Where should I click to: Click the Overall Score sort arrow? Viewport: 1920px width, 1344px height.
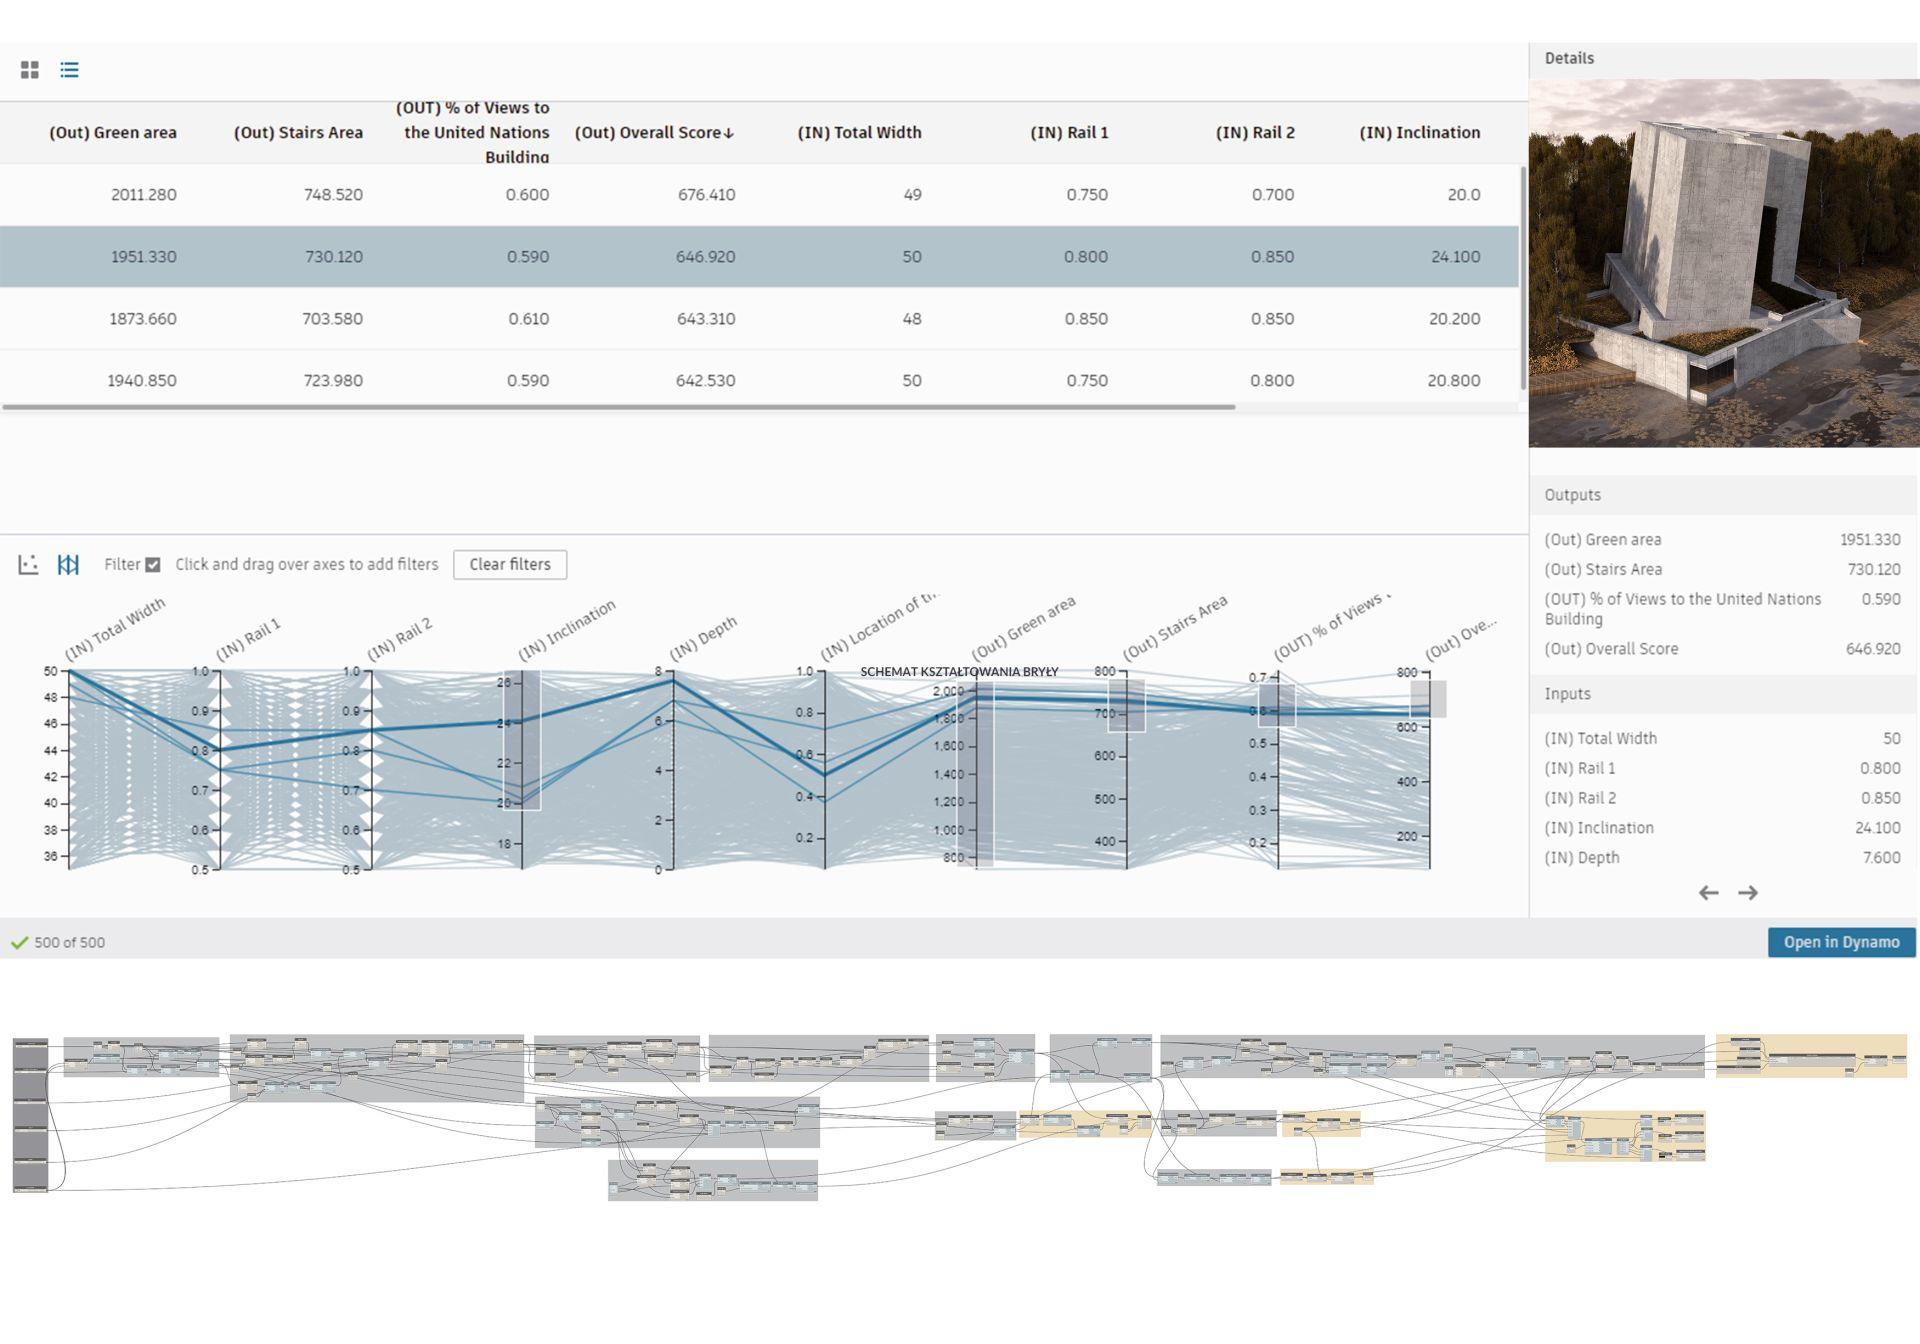click(x=729, y=134)
